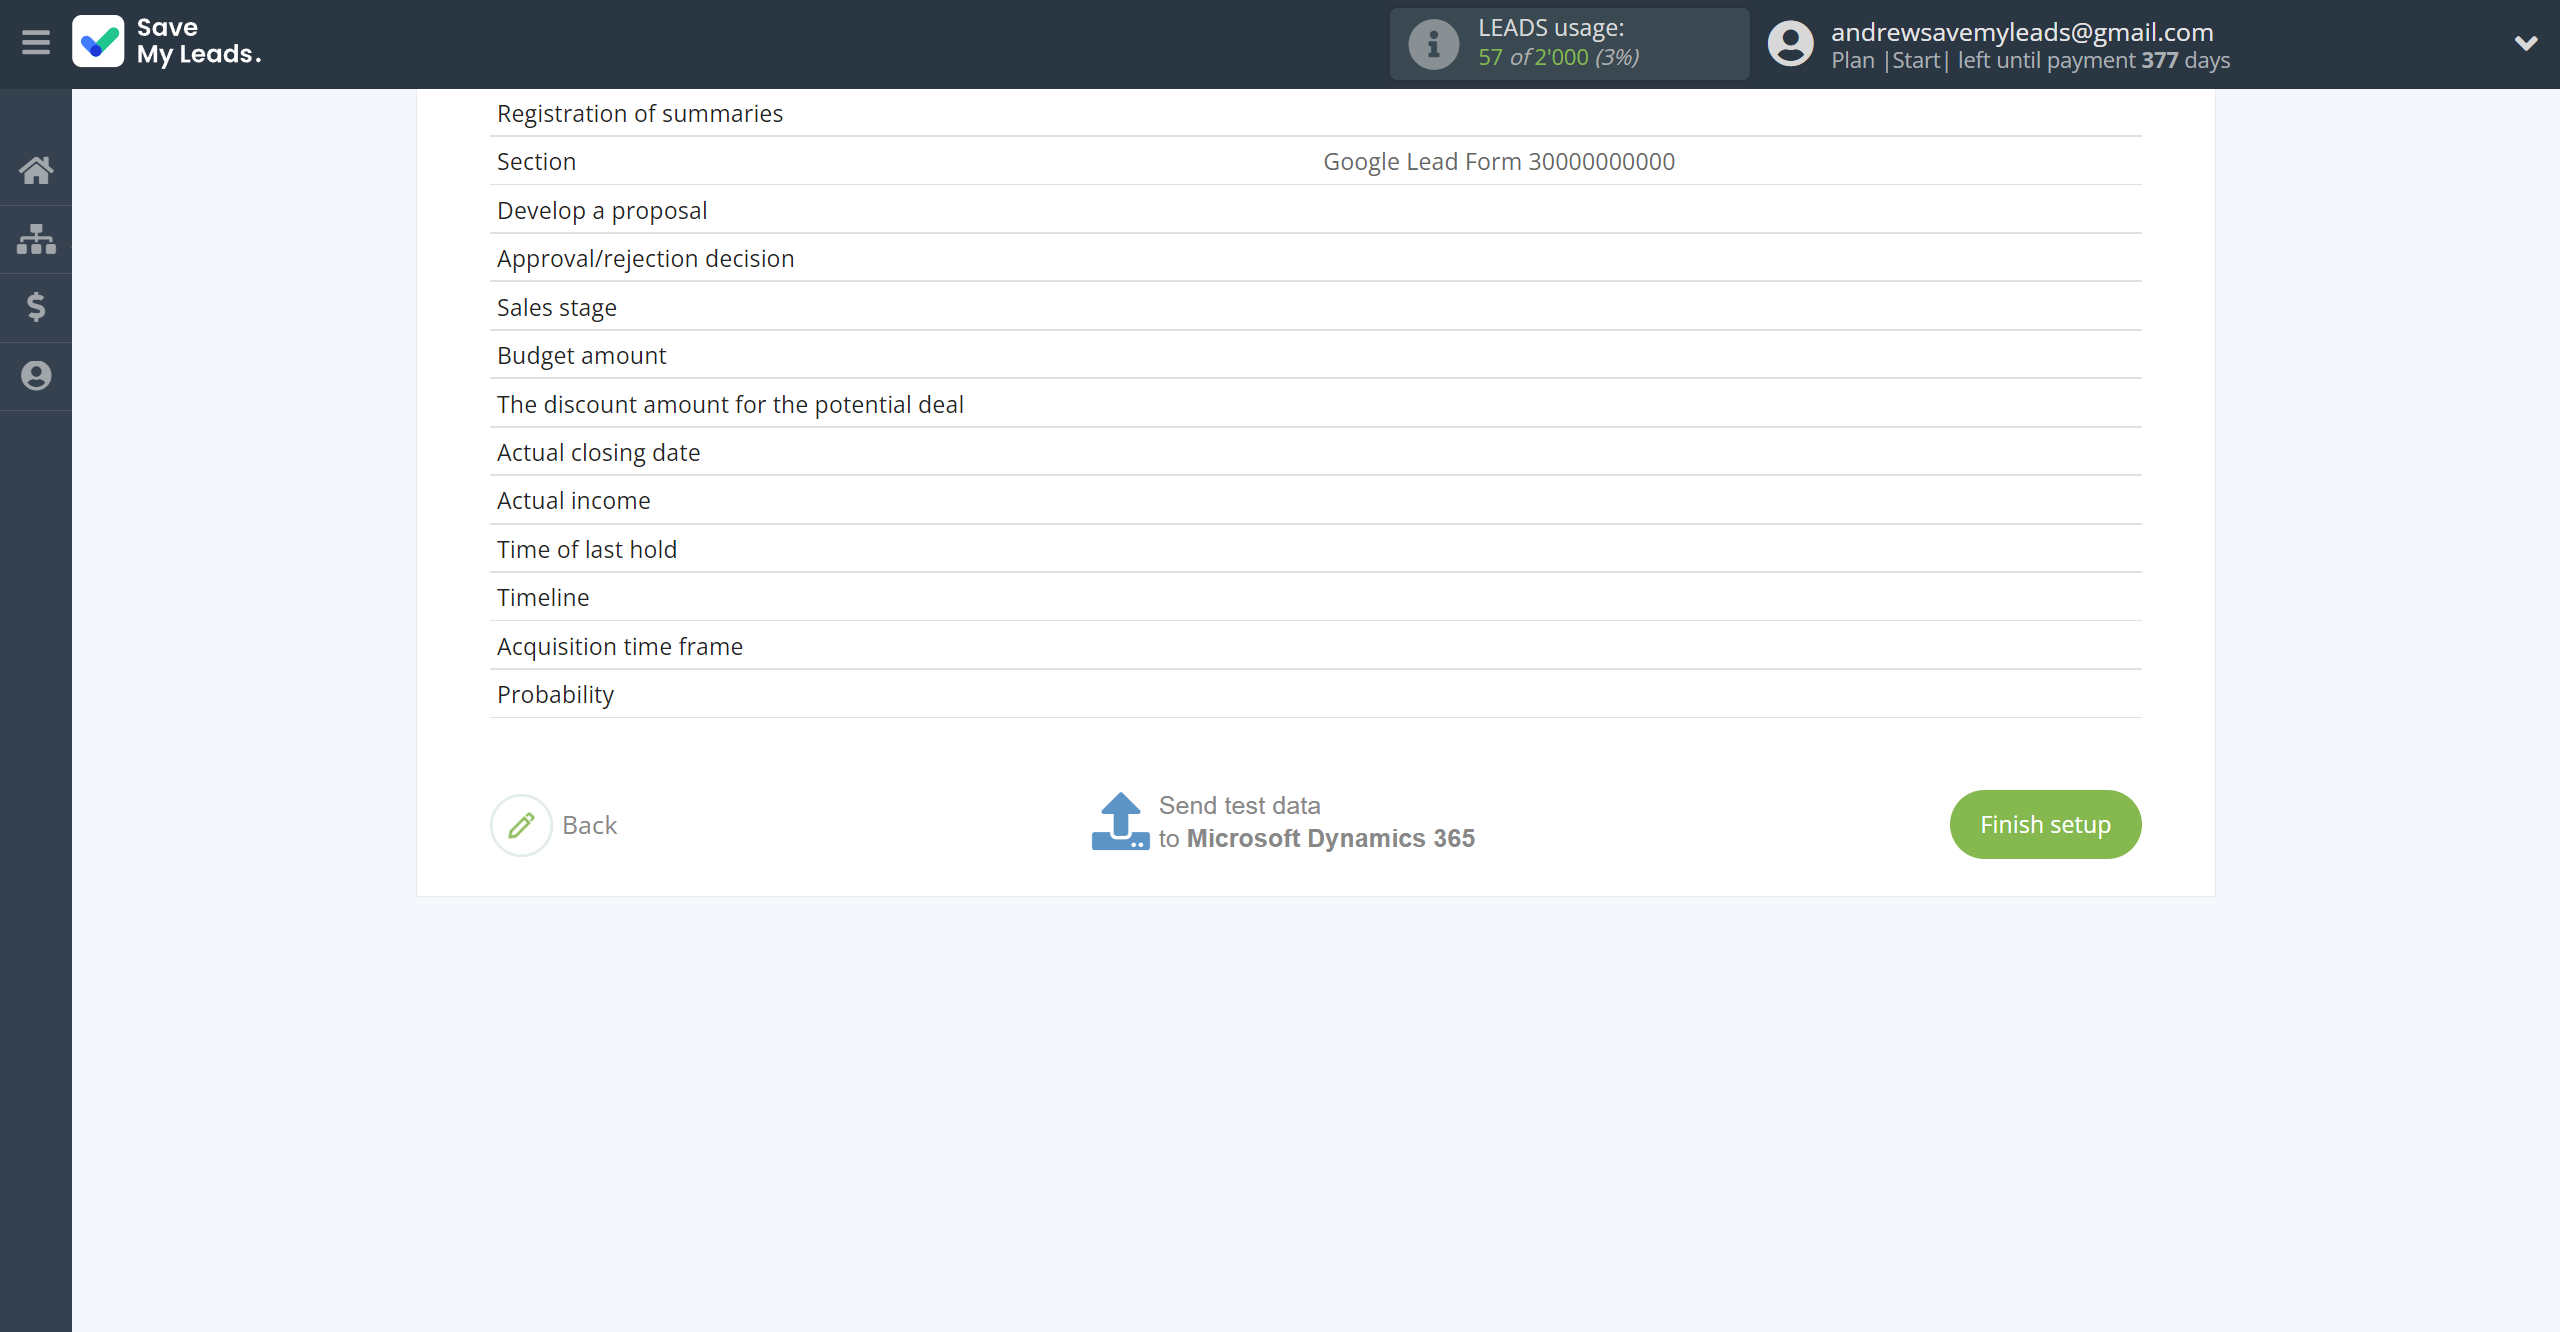Click the user avatar icon

(1790, 44)
